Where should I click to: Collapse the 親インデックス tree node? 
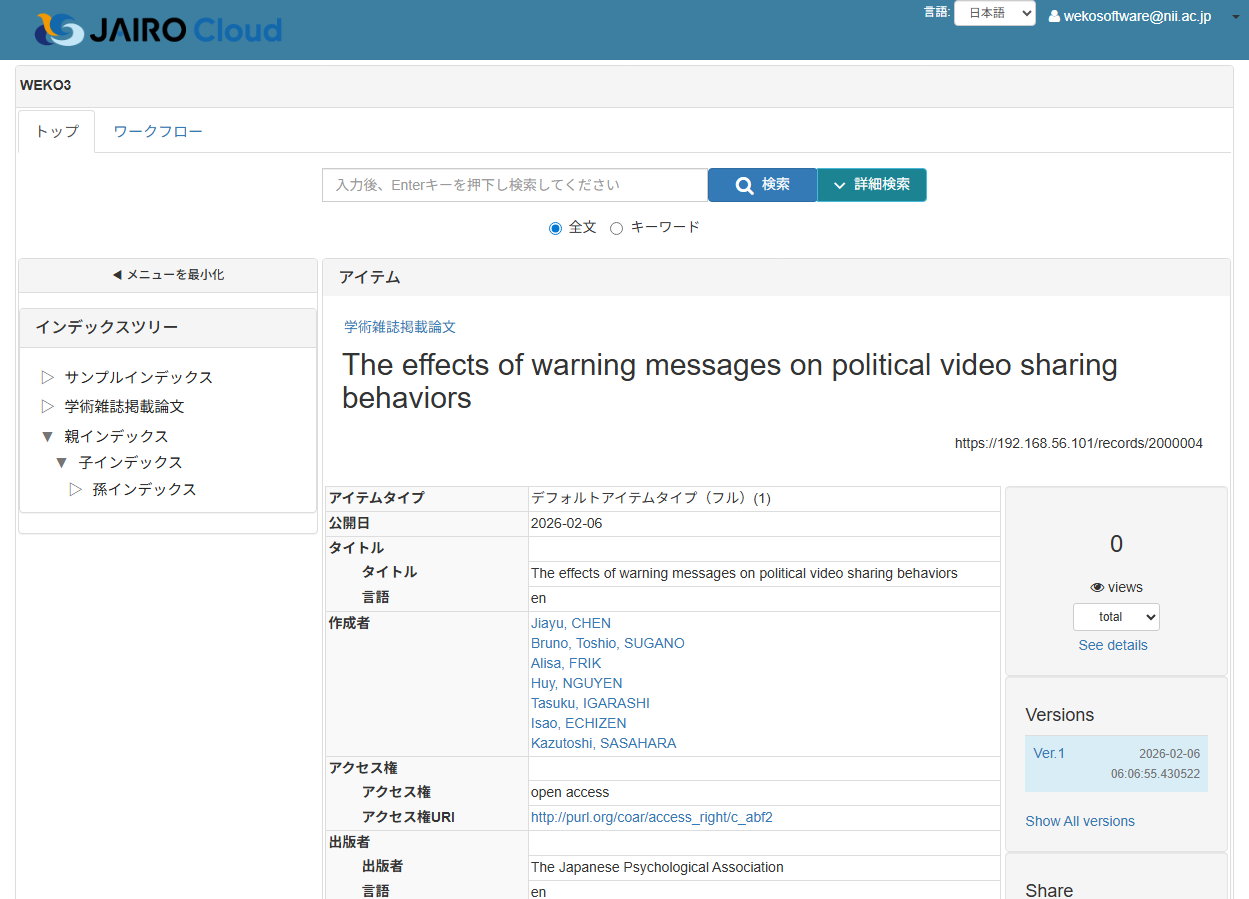point(47,437)
